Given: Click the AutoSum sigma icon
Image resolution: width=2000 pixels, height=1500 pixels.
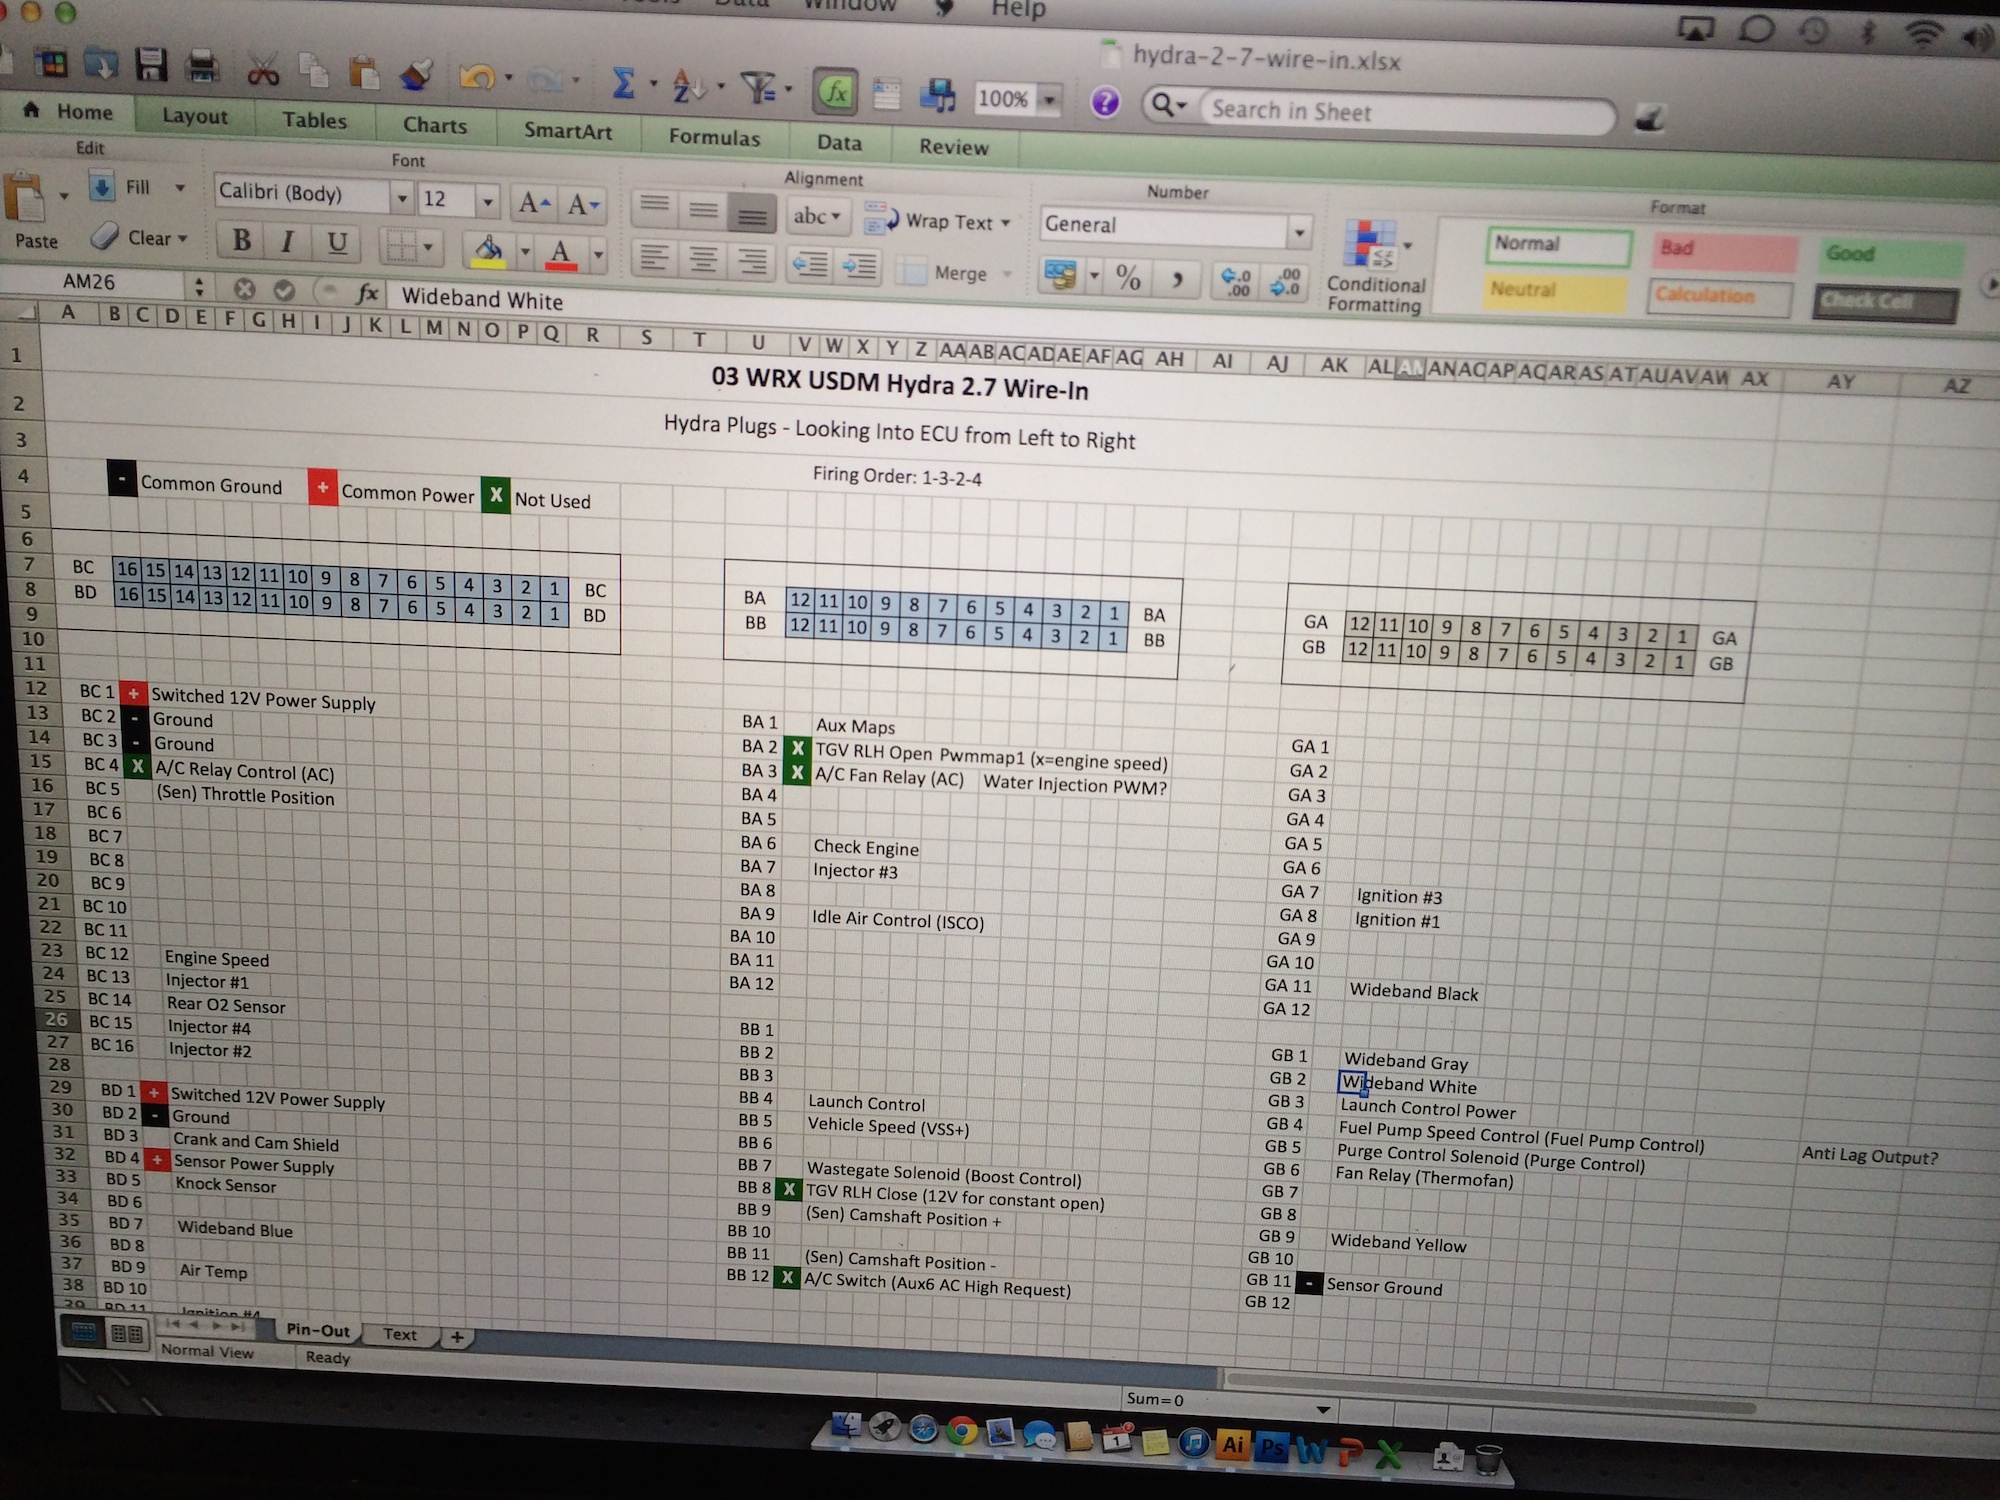Looking at the screenshot, I should coord(623,84).
